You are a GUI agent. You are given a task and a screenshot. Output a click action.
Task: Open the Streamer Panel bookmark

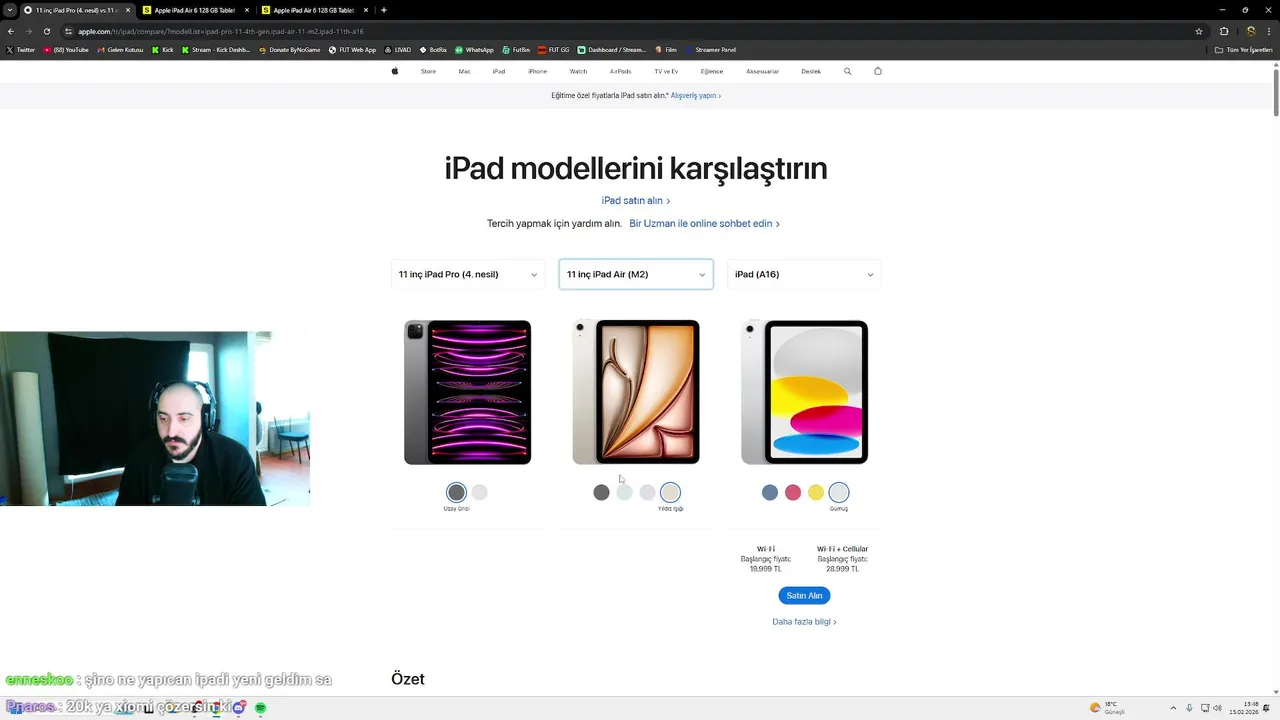709,49
